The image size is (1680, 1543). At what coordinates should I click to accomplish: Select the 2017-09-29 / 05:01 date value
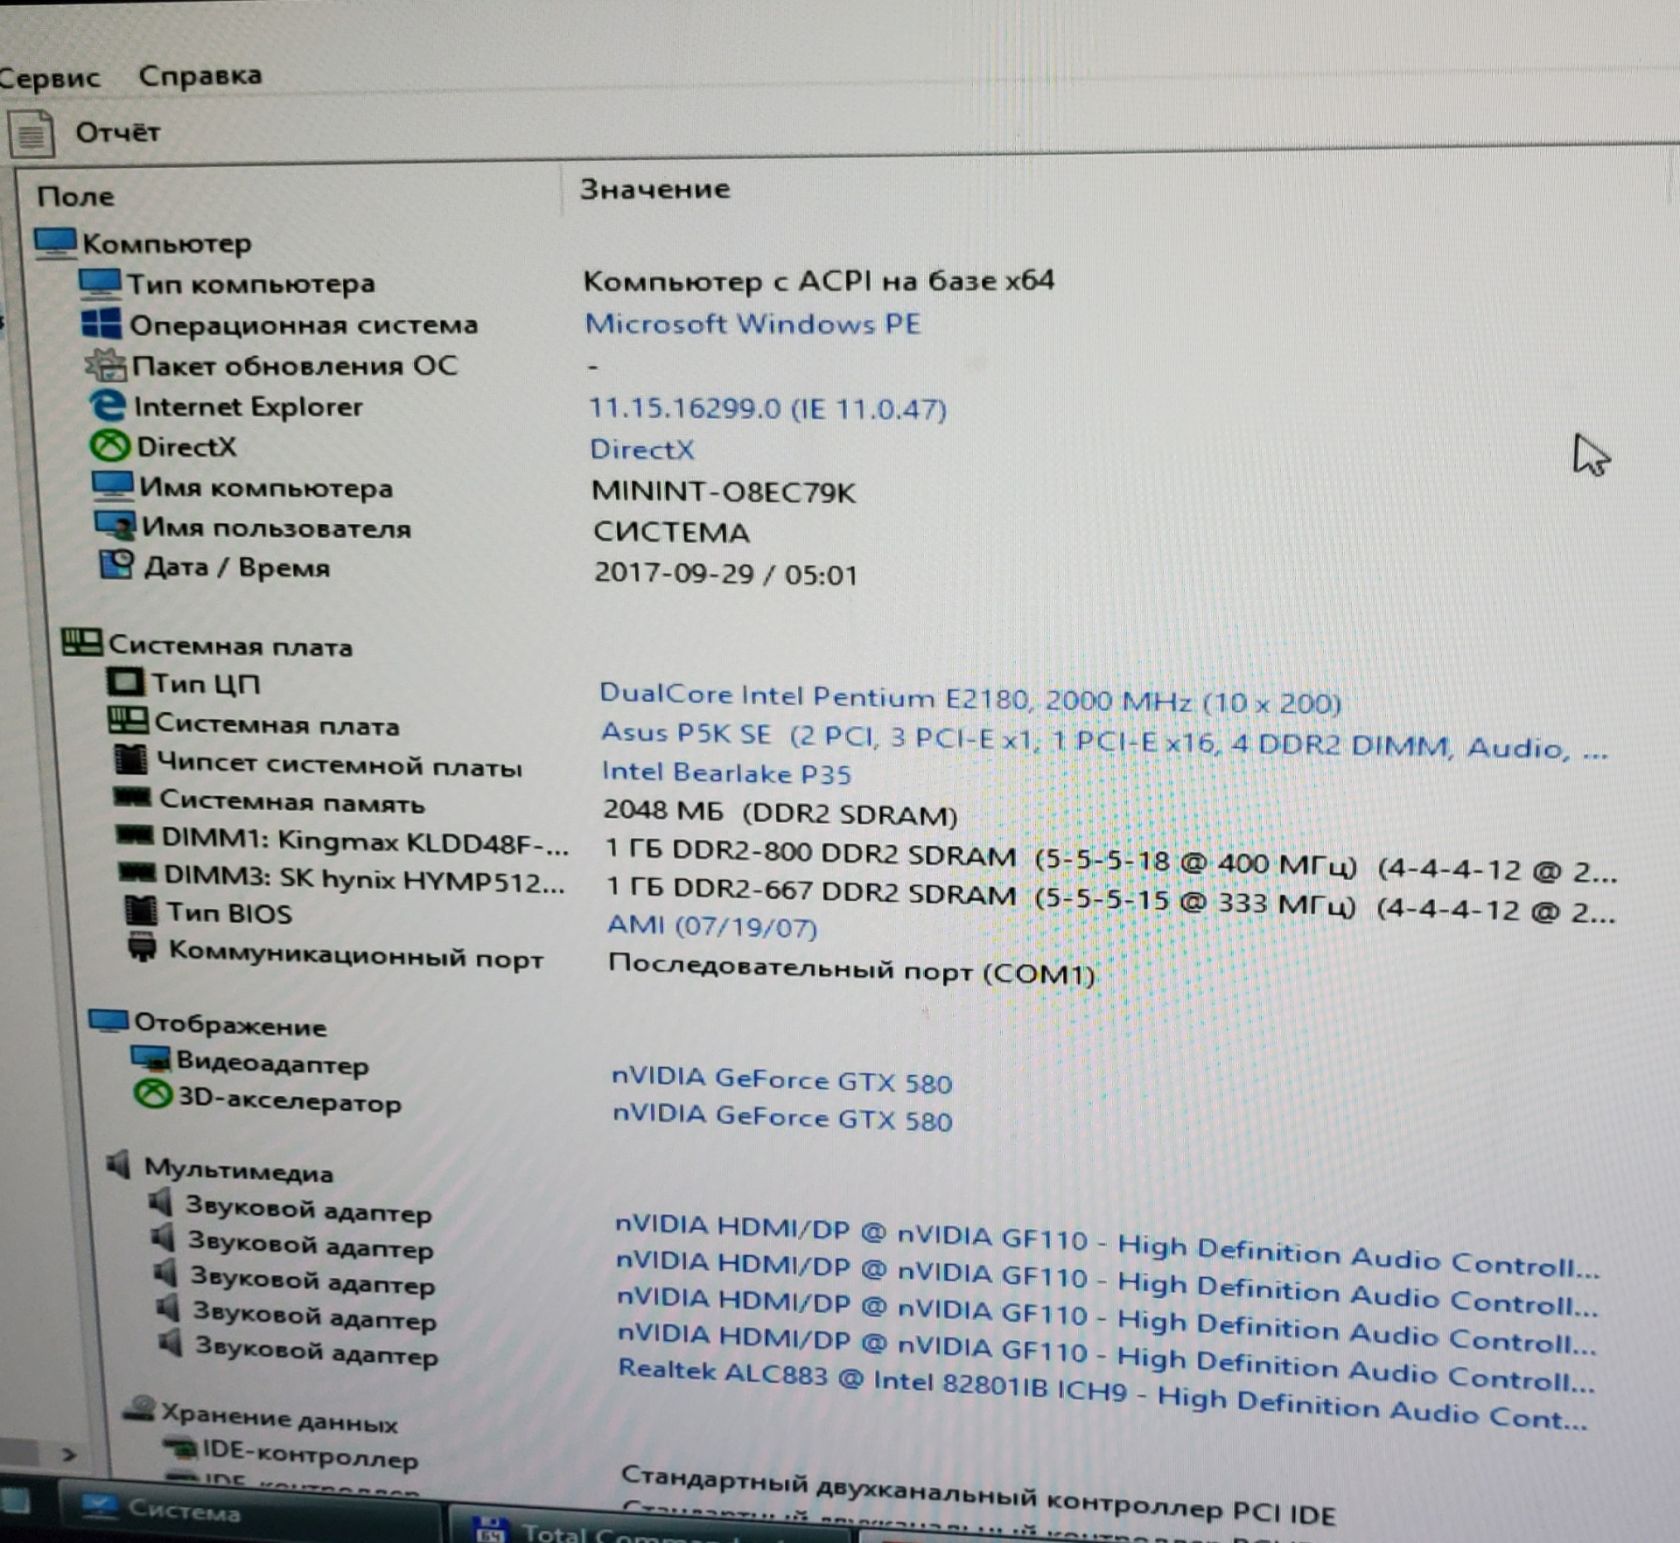tap(726, 574)
